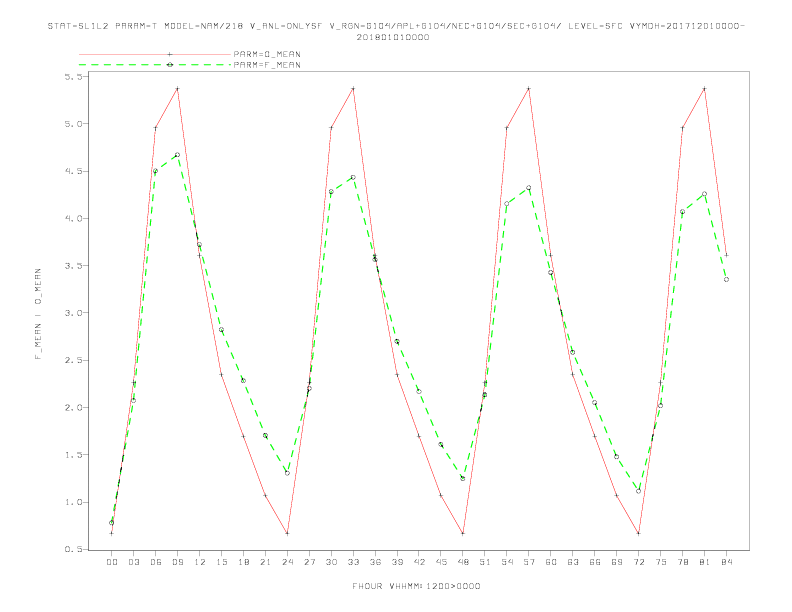Click the 36 forecast hour tick label
Viewport: 792px width, 612px height.
[x=375, y=562]
